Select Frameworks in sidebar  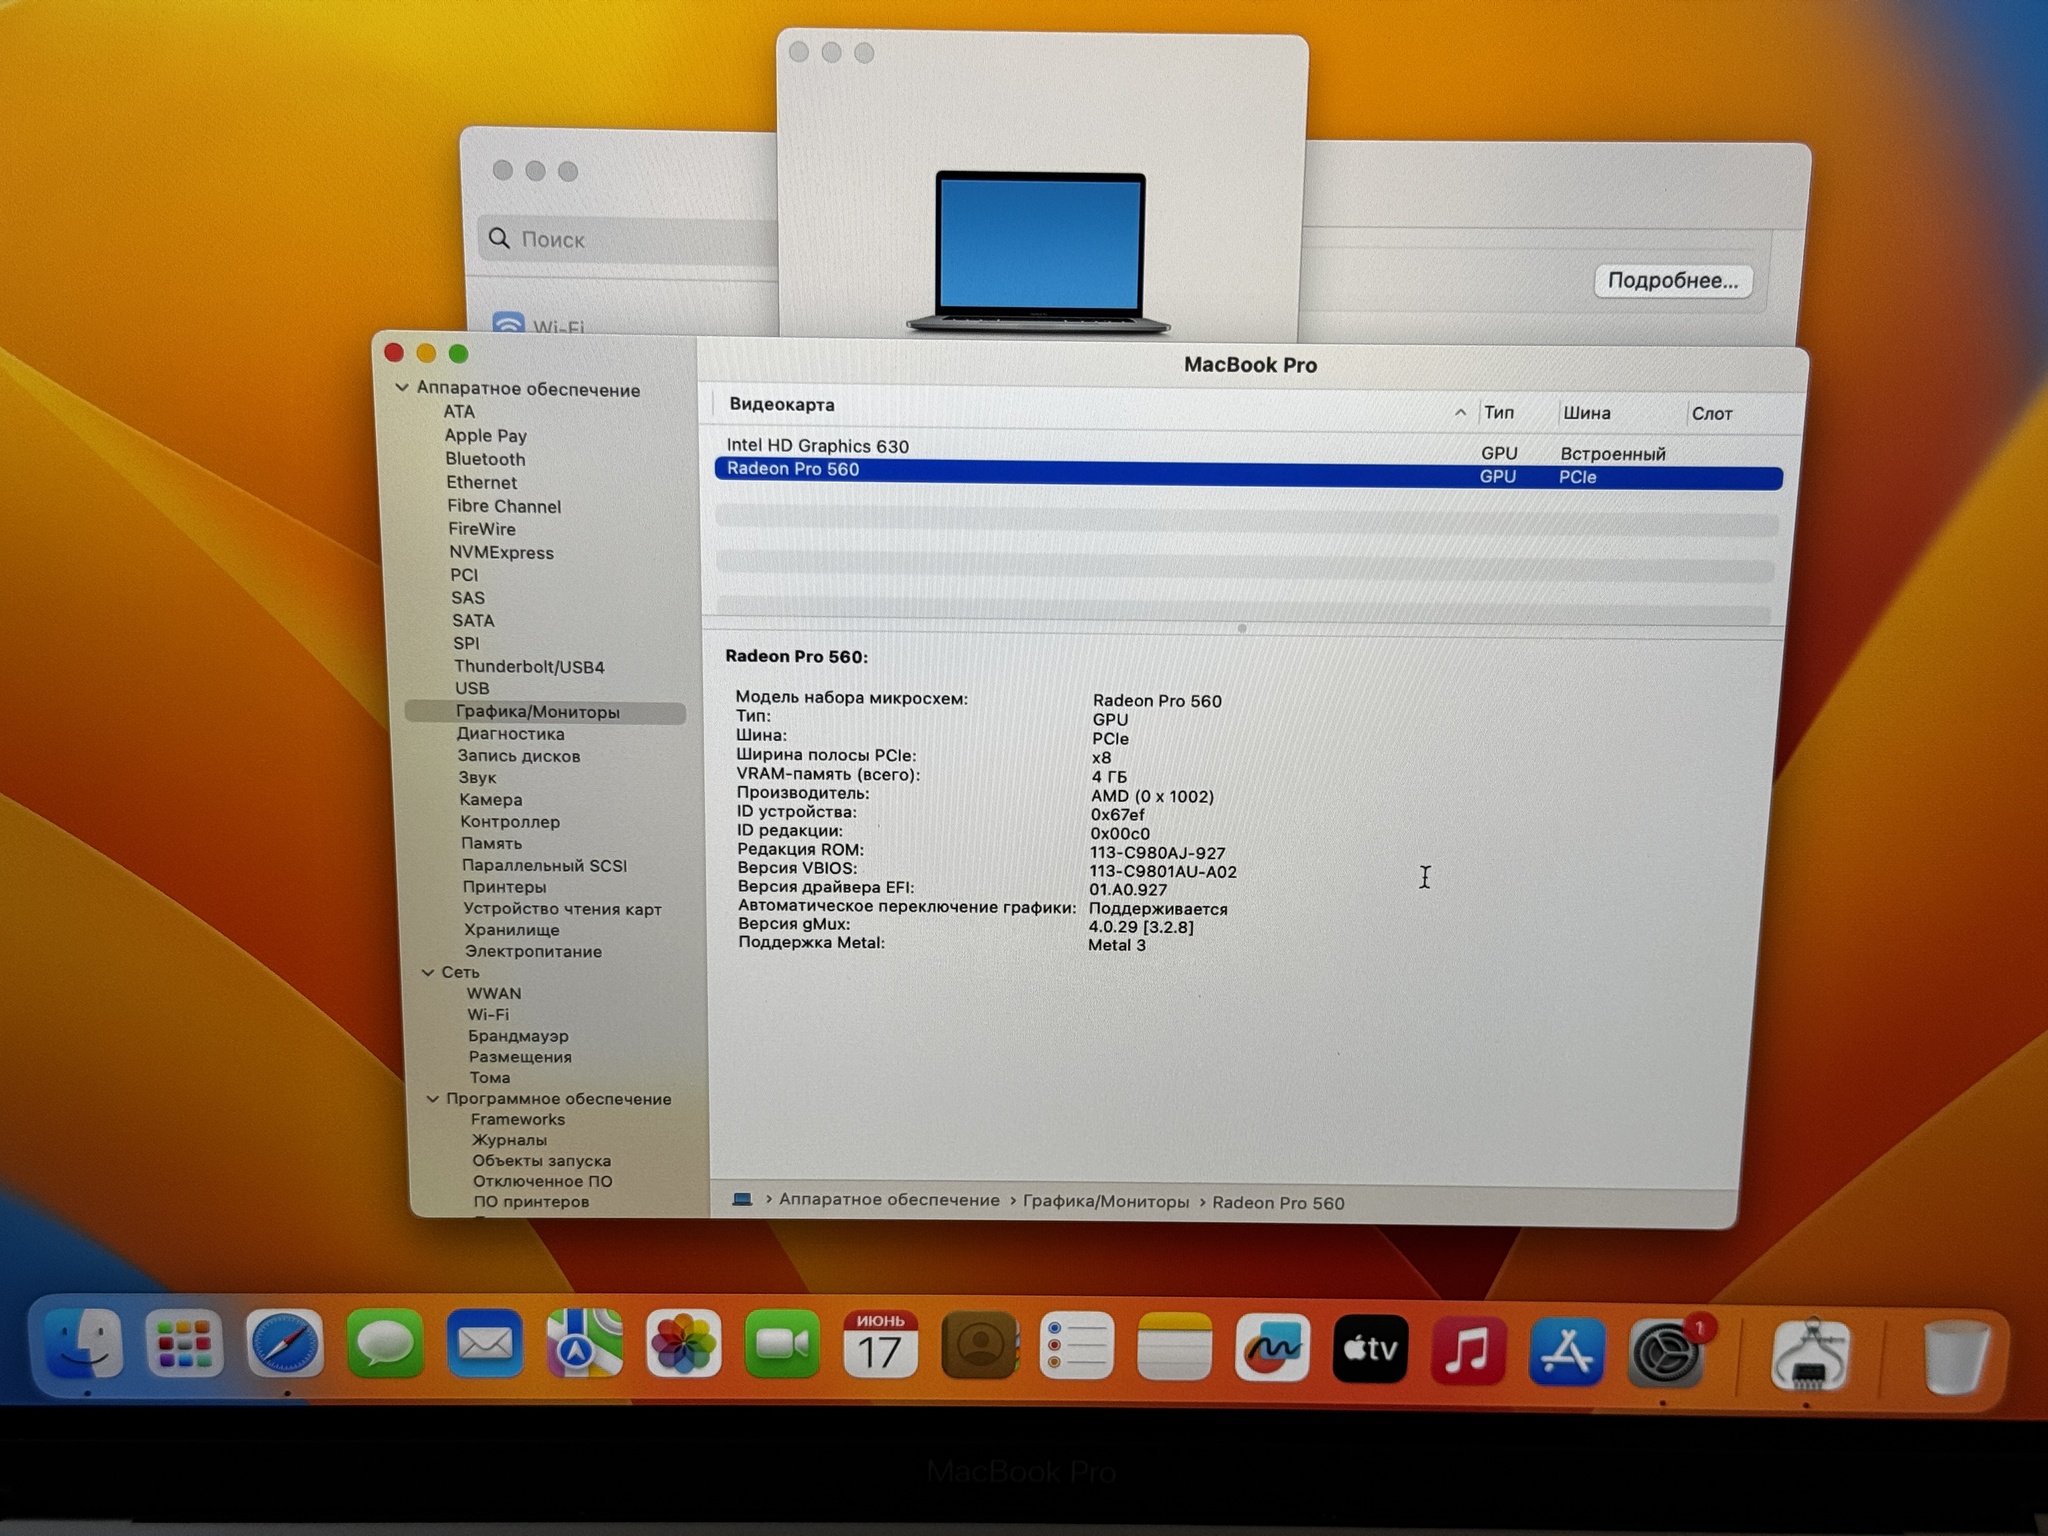point(518,1119)
